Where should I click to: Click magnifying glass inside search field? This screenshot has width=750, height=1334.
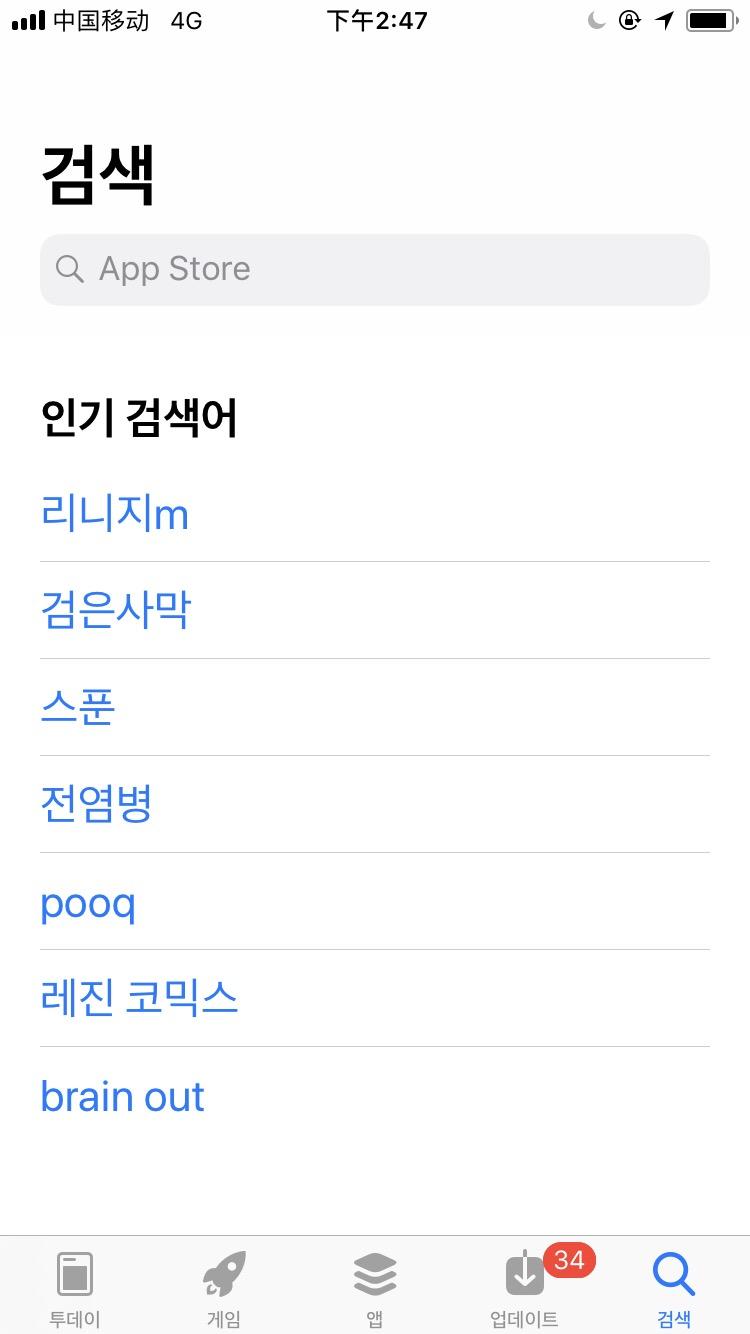point(69,269)
